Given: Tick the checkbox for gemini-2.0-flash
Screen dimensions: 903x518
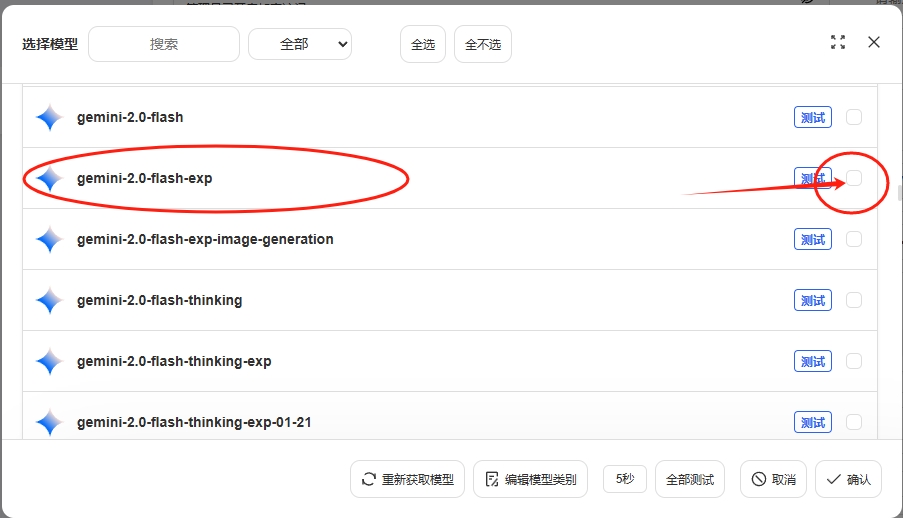Looking at the screenshot, I should pos(854,117).
